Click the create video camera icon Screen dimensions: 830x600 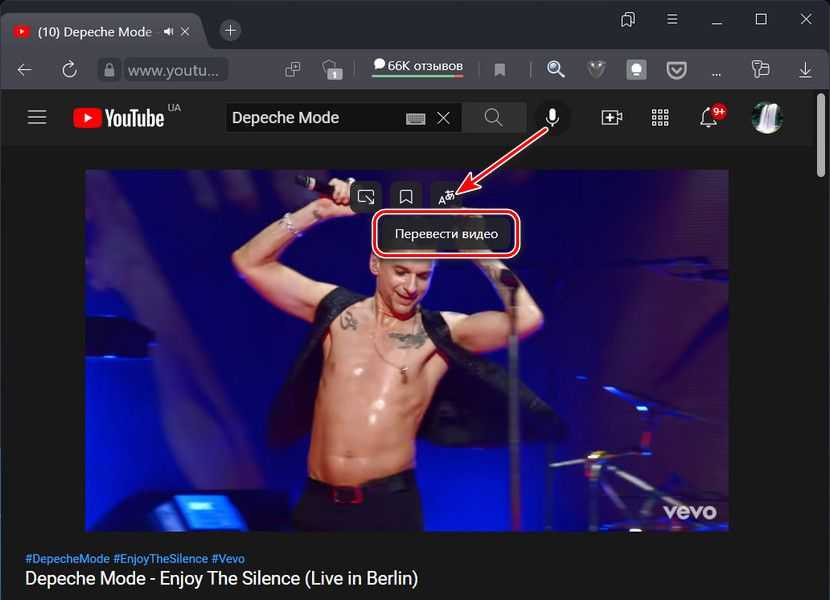(611, 118)
